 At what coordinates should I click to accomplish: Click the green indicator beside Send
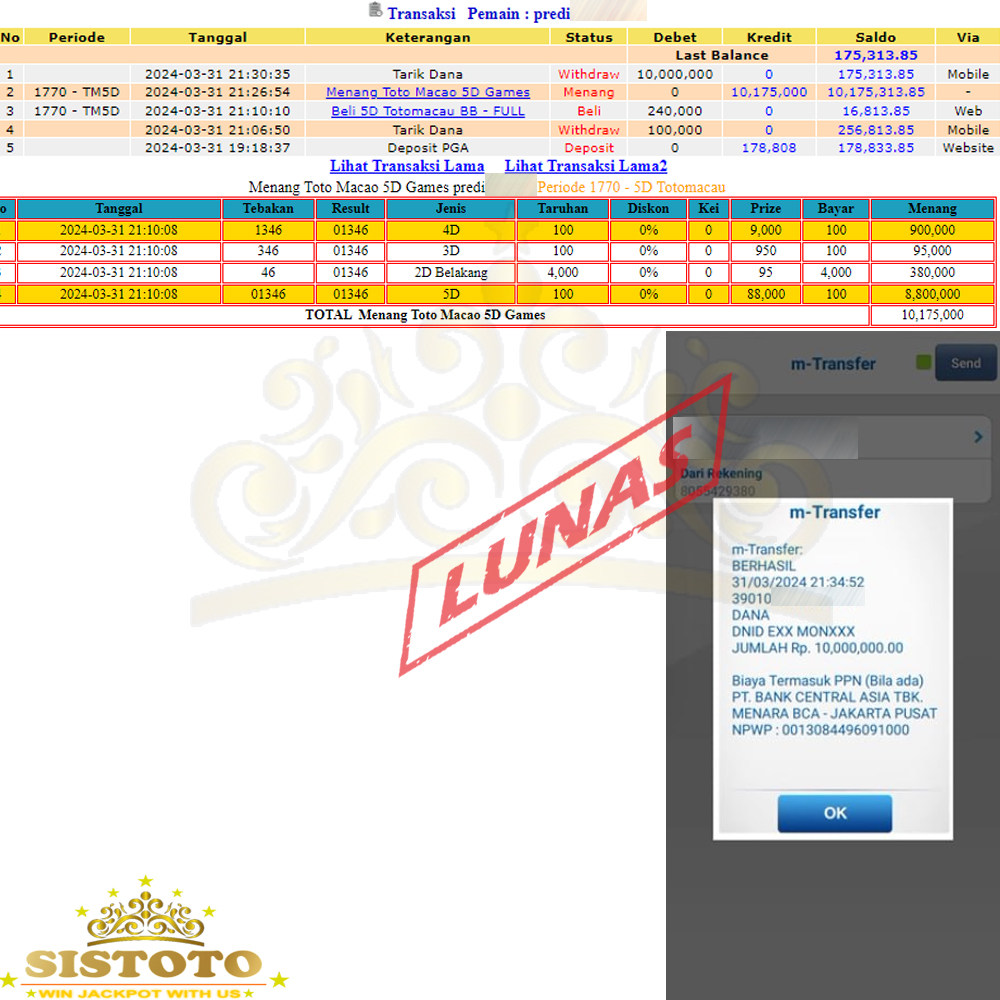pyautogui.click(x=923, y=363)
